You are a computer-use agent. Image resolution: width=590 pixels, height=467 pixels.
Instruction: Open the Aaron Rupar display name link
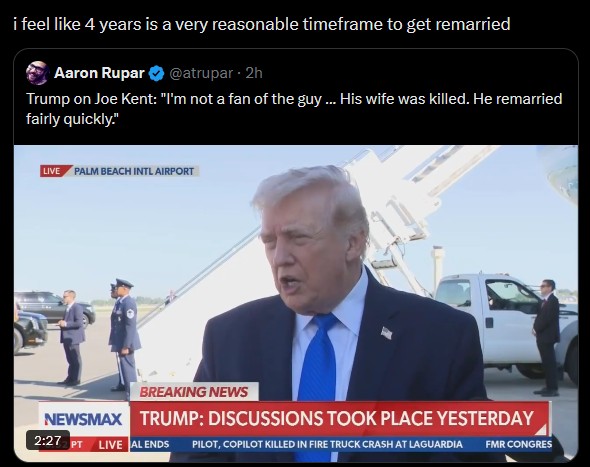pyautogui.click(x=99, y=73)
